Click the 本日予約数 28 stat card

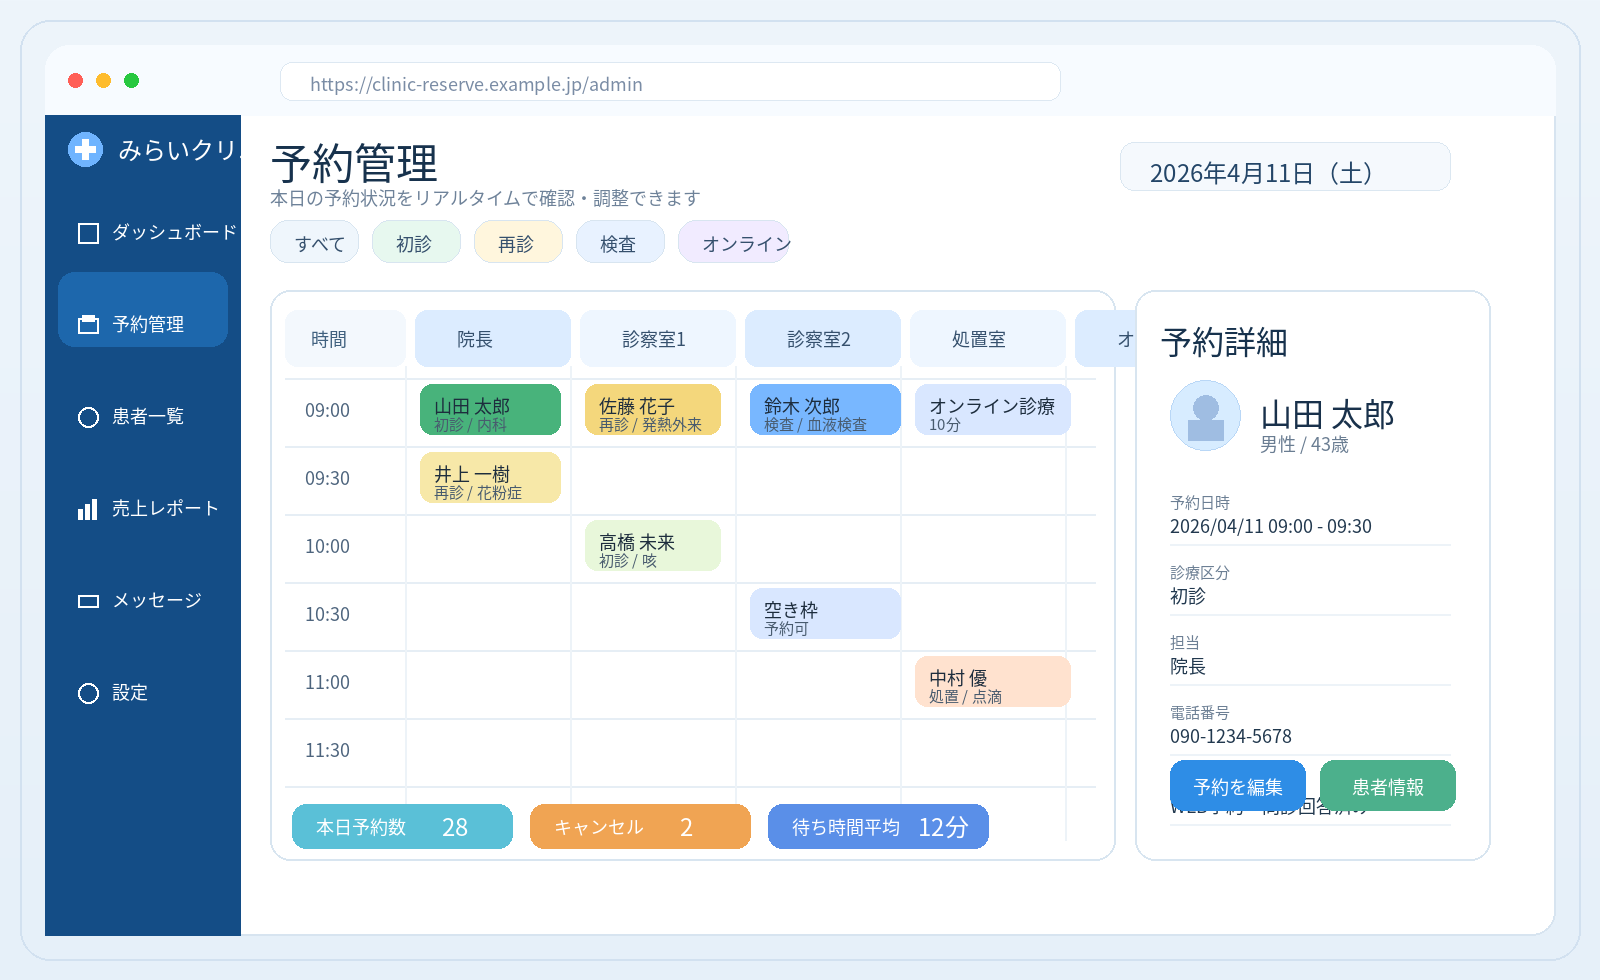pos(402,827)
